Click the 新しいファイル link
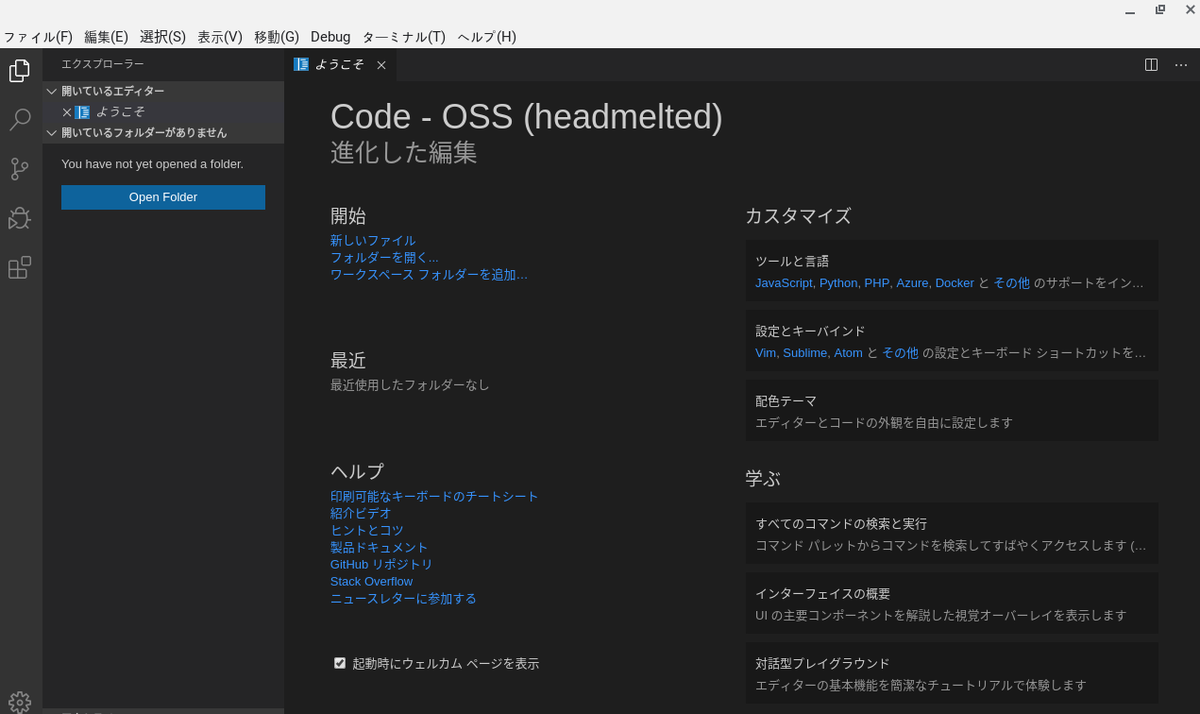Image resolution: width=1200 pixels, height=714 pixels. point(372,240)
